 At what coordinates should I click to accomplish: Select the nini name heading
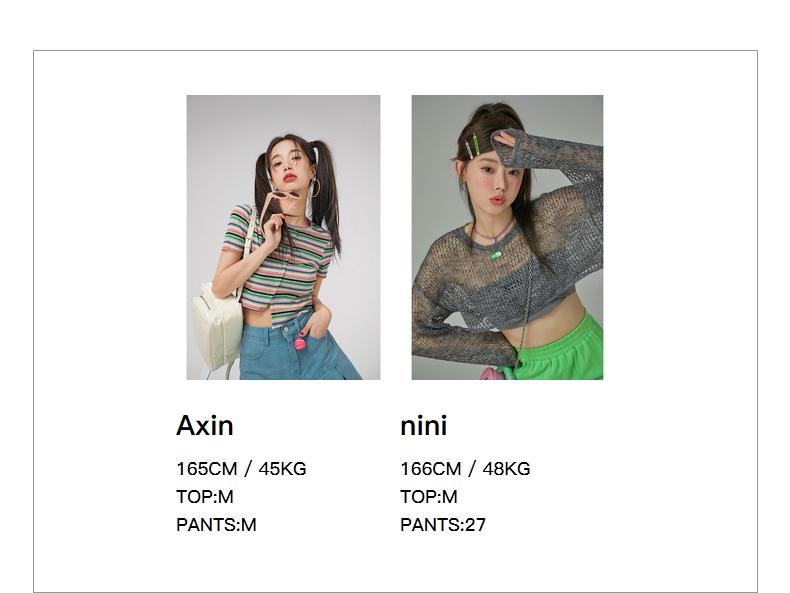(423, 426)
